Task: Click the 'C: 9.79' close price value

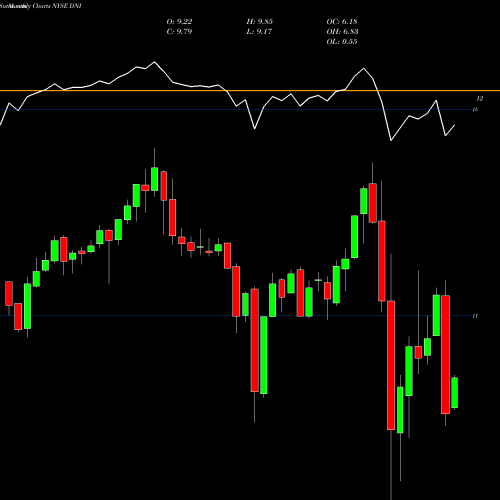Action: click(179, 32)
